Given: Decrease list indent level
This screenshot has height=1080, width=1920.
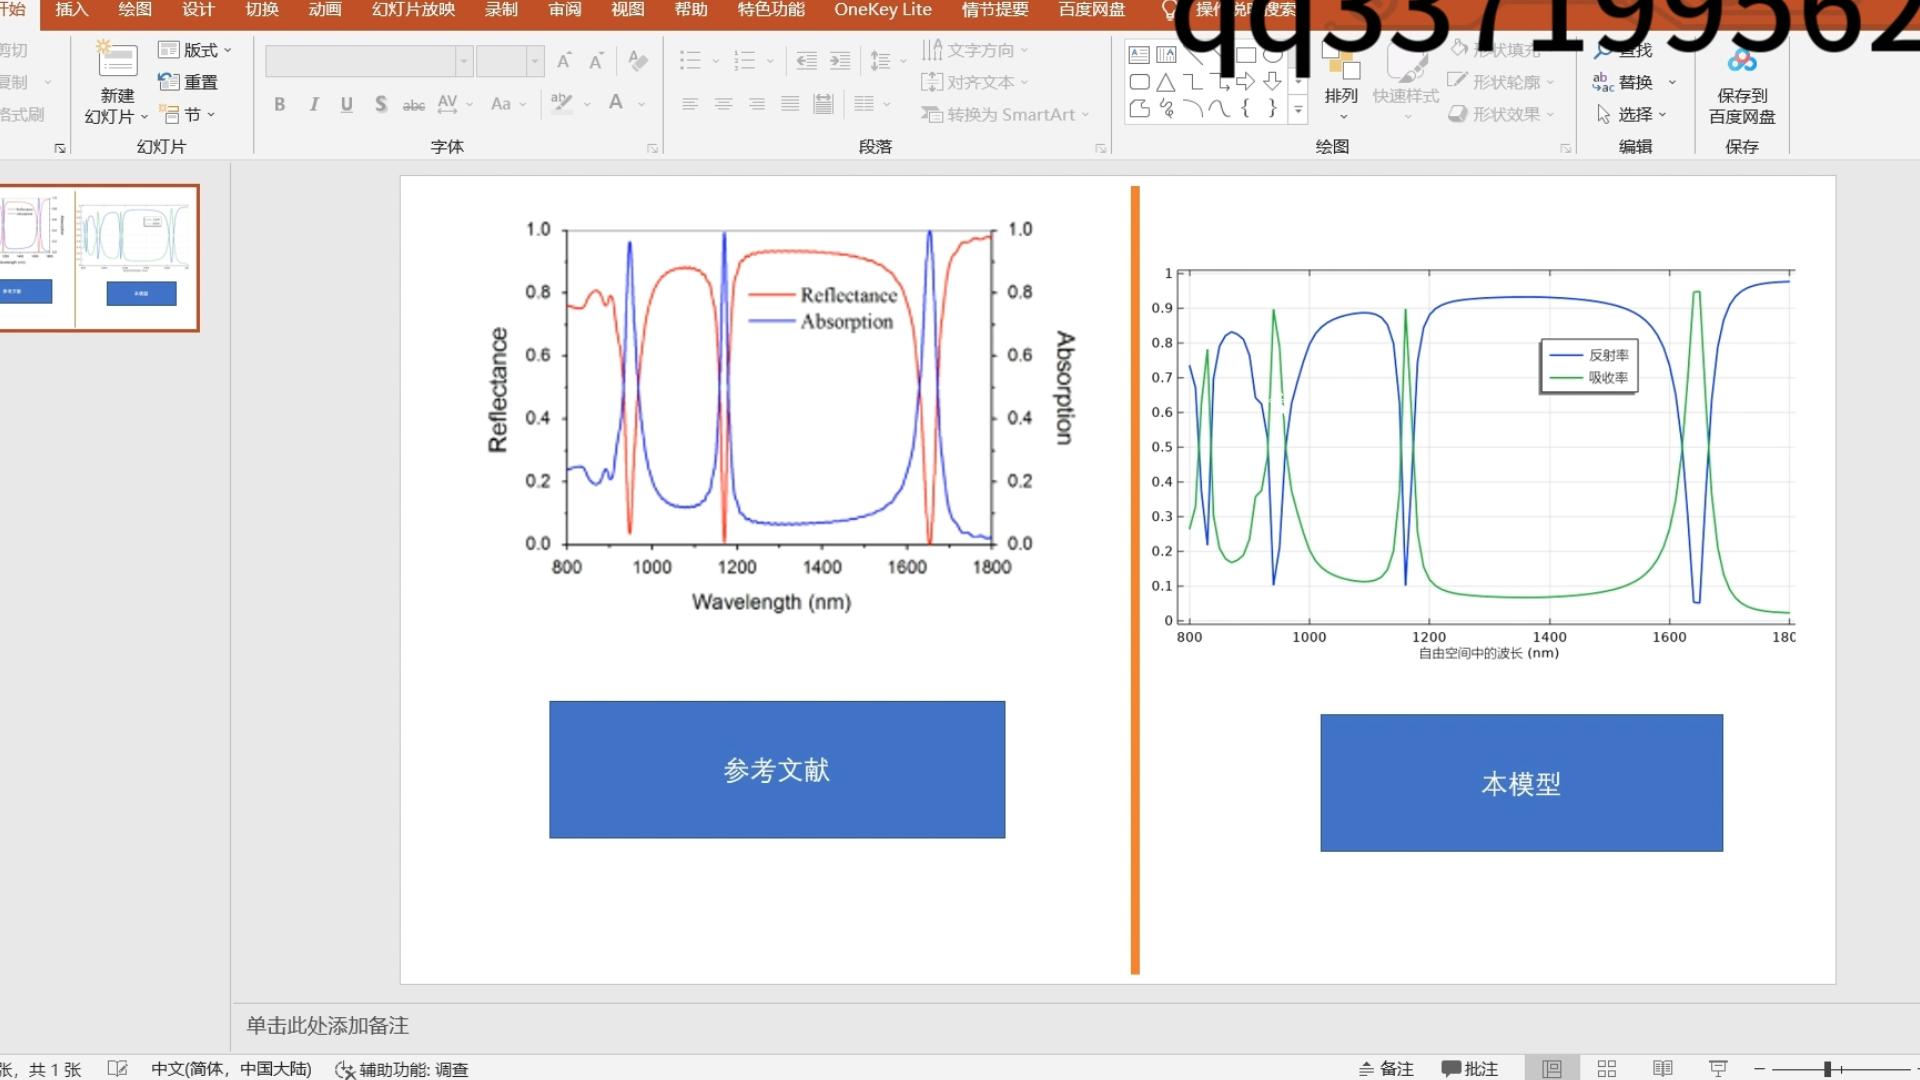Looking at the screenshot, I should pyautogui.click(x=806, y=61).
